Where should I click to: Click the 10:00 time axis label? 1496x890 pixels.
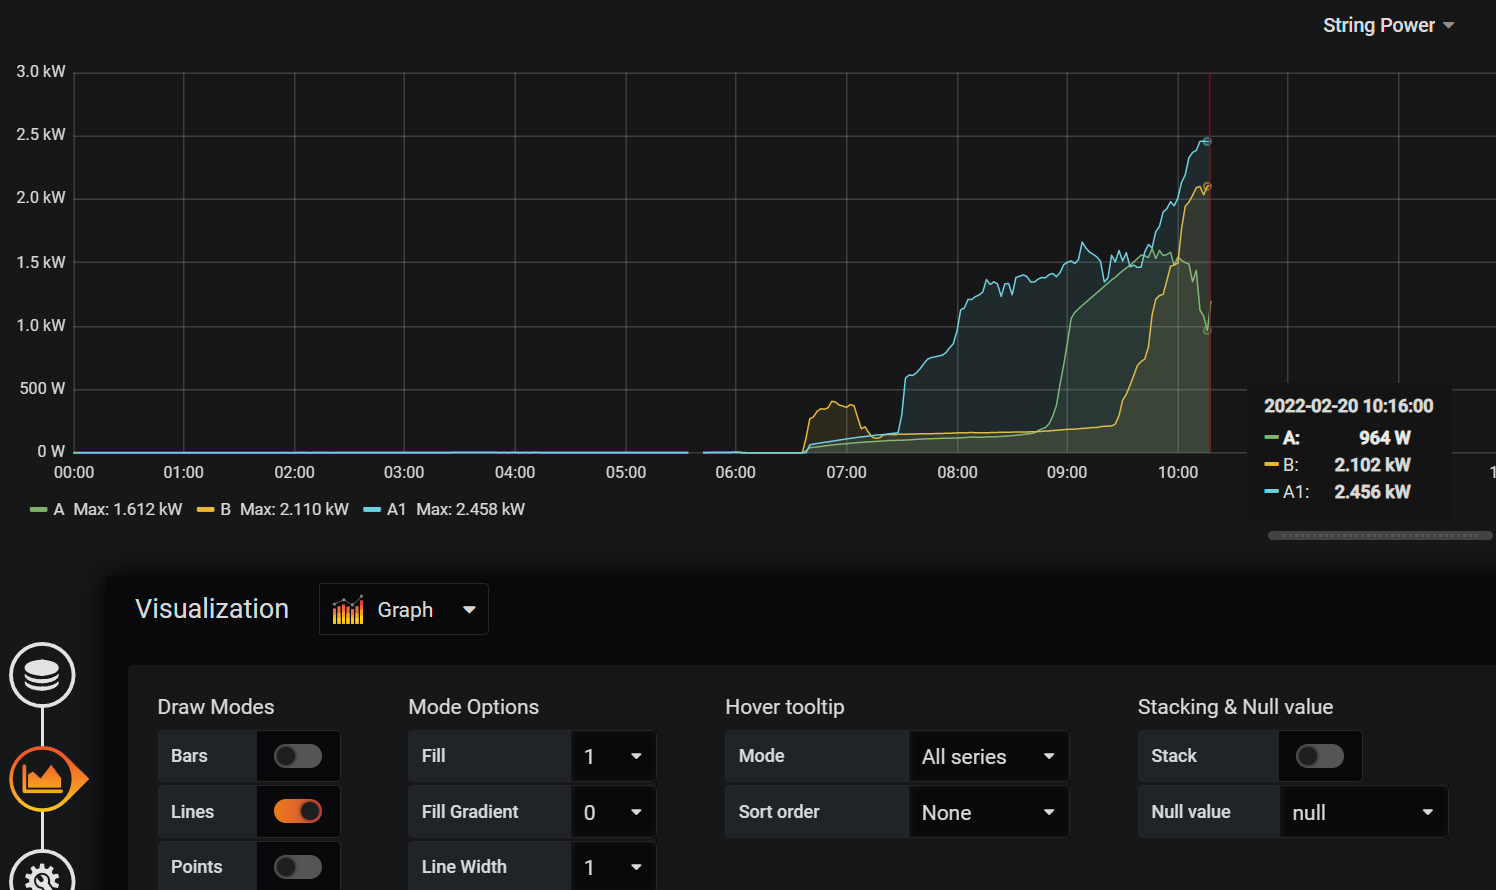[1178, 473]
